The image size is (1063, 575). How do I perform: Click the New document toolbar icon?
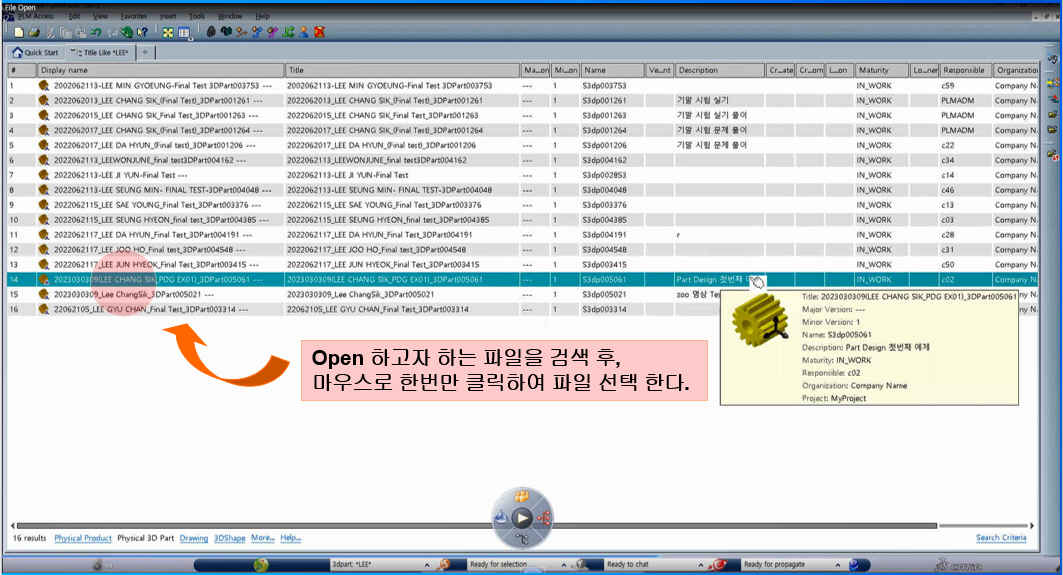tap(19, 32)
